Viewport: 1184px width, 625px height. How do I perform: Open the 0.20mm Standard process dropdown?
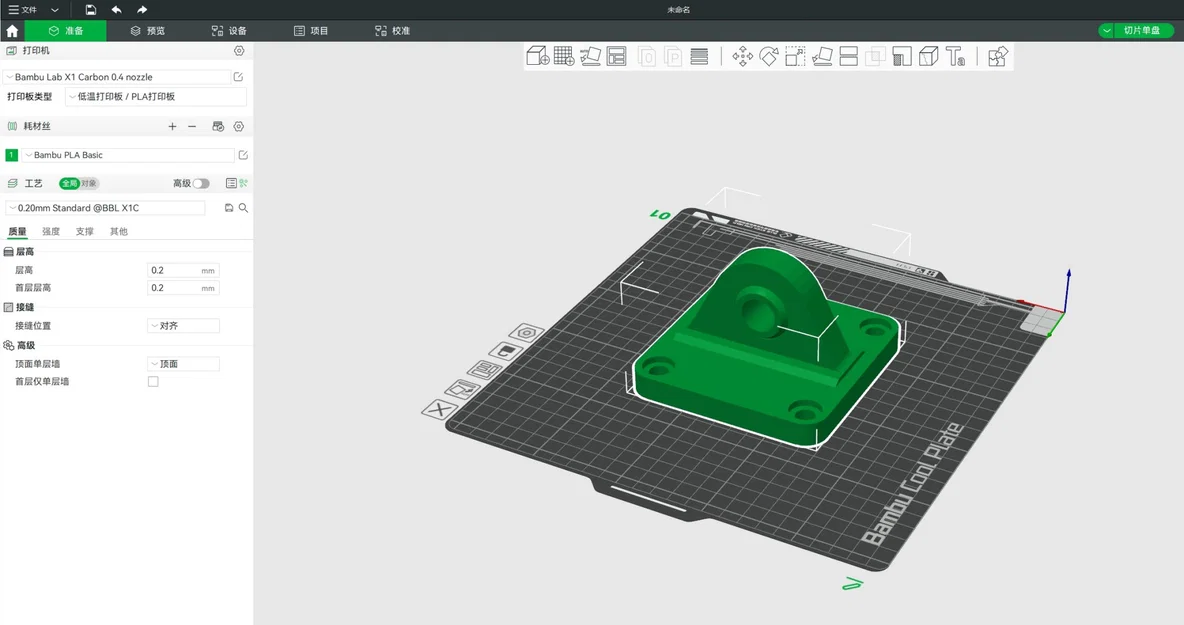(x=106, y=208)
